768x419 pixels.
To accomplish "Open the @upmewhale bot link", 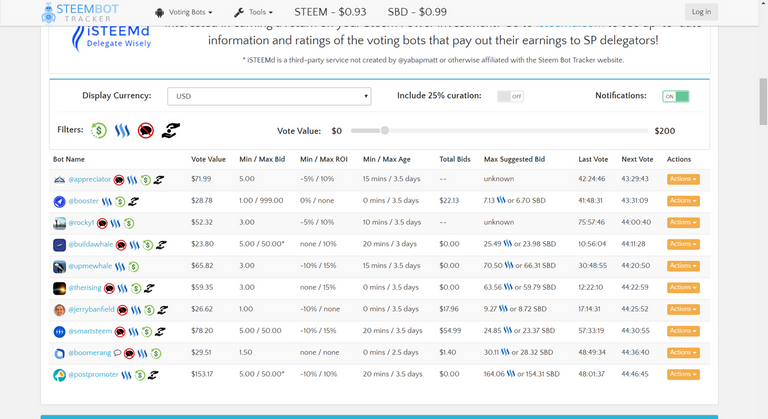I will point(90,266).
